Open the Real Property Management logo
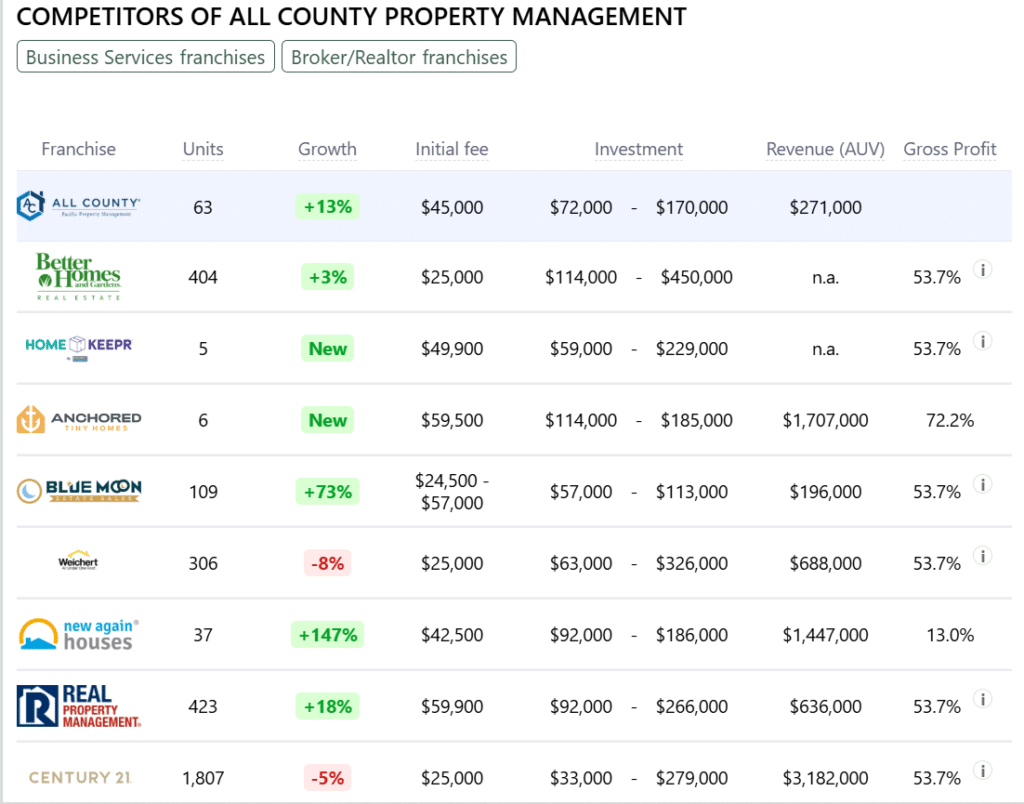Image resolution: width=1024 pixels, height=804 pixels. click(78, 706)
